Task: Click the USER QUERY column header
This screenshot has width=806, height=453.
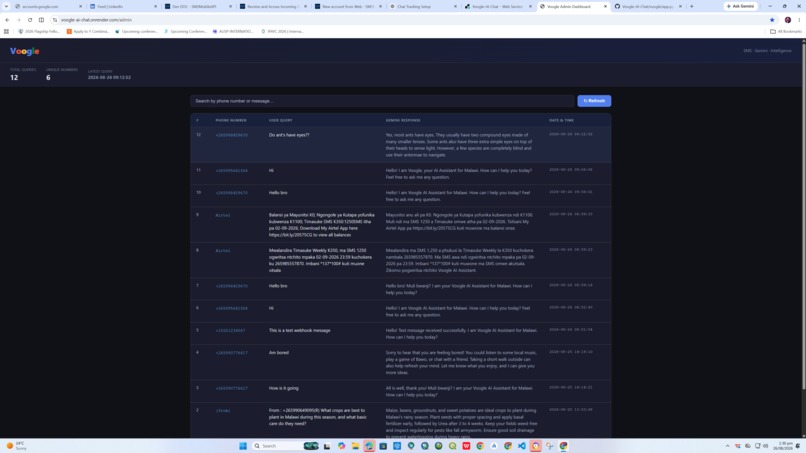Action: tap(281, 120)
